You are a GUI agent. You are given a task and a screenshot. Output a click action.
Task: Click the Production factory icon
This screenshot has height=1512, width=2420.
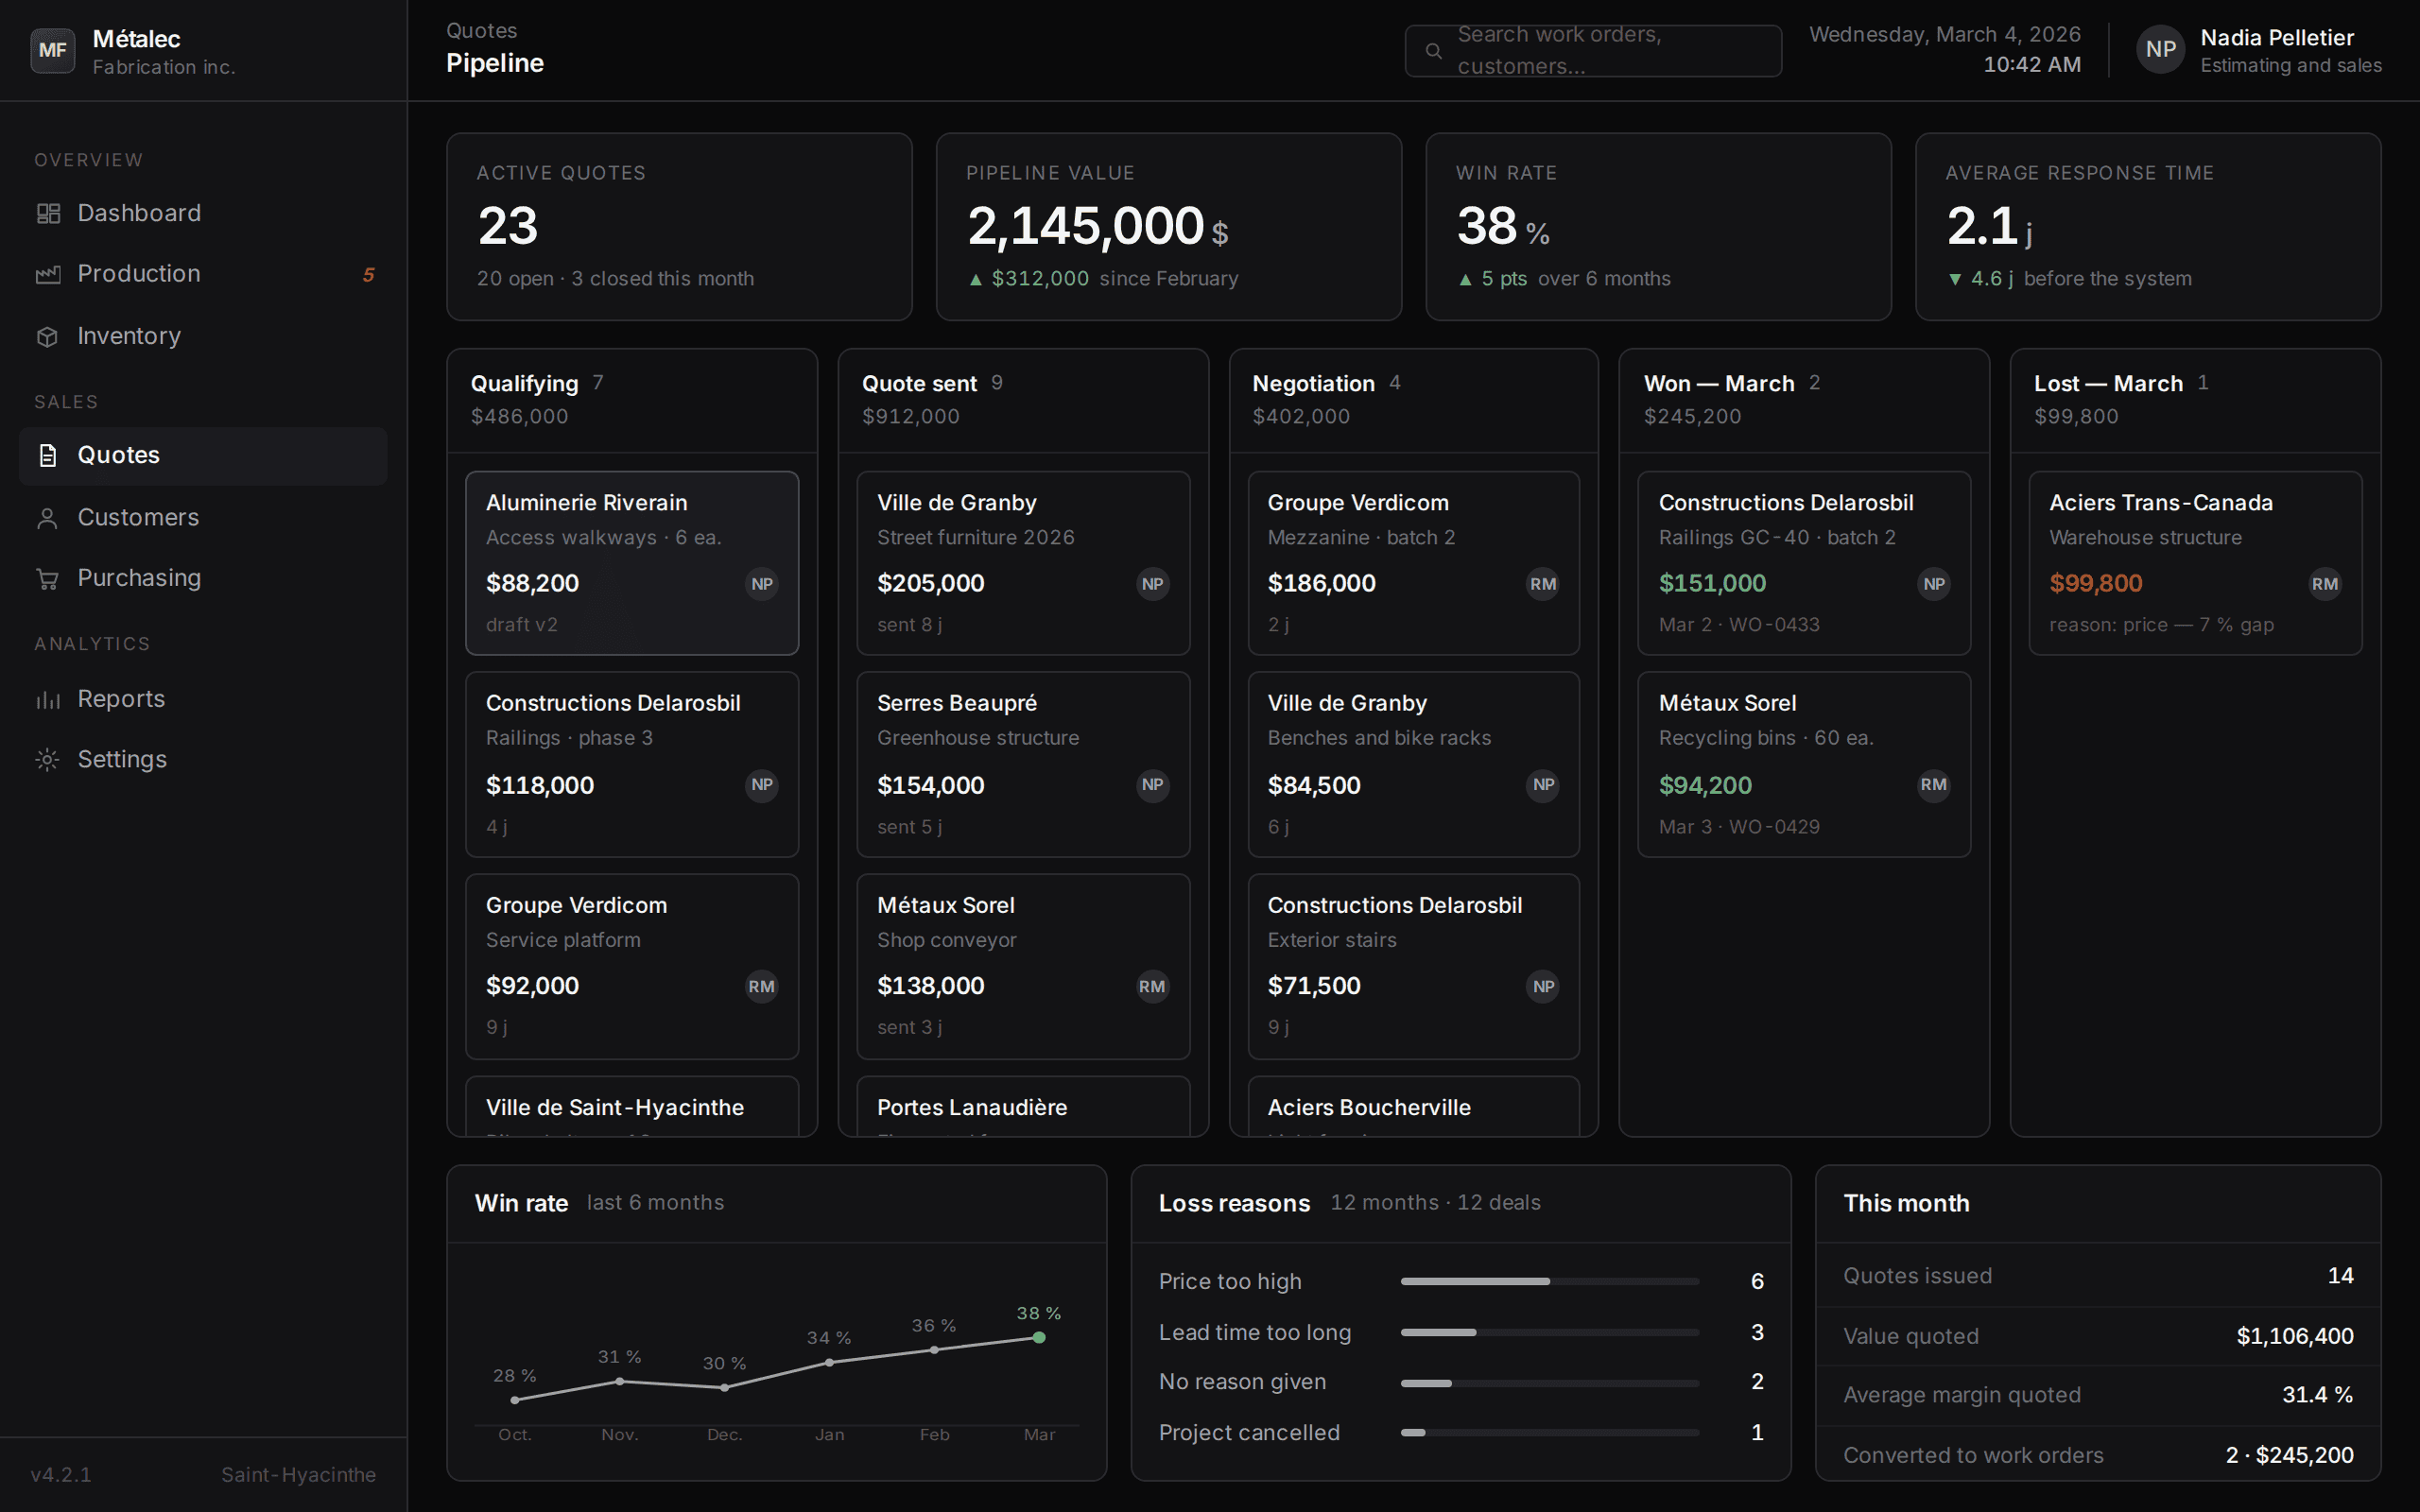pos(48,274)
